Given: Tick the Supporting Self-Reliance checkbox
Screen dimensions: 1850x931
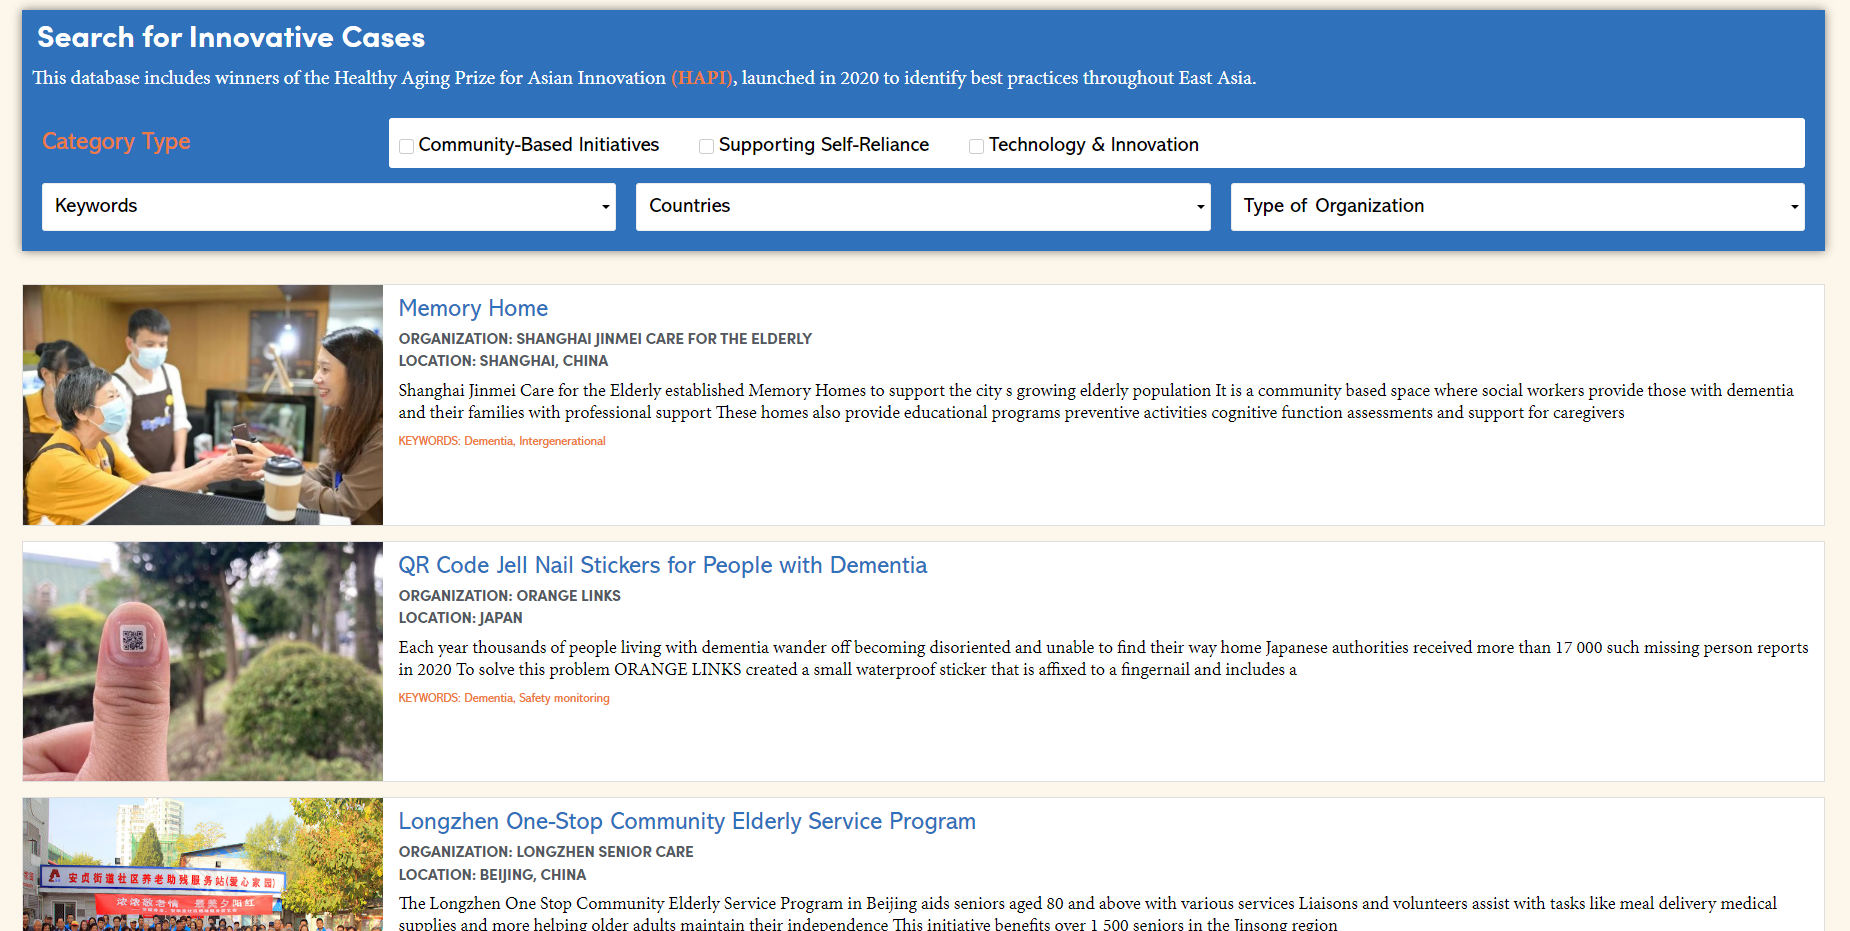Looking at the screenshot, I should click(x=707, y=146).
